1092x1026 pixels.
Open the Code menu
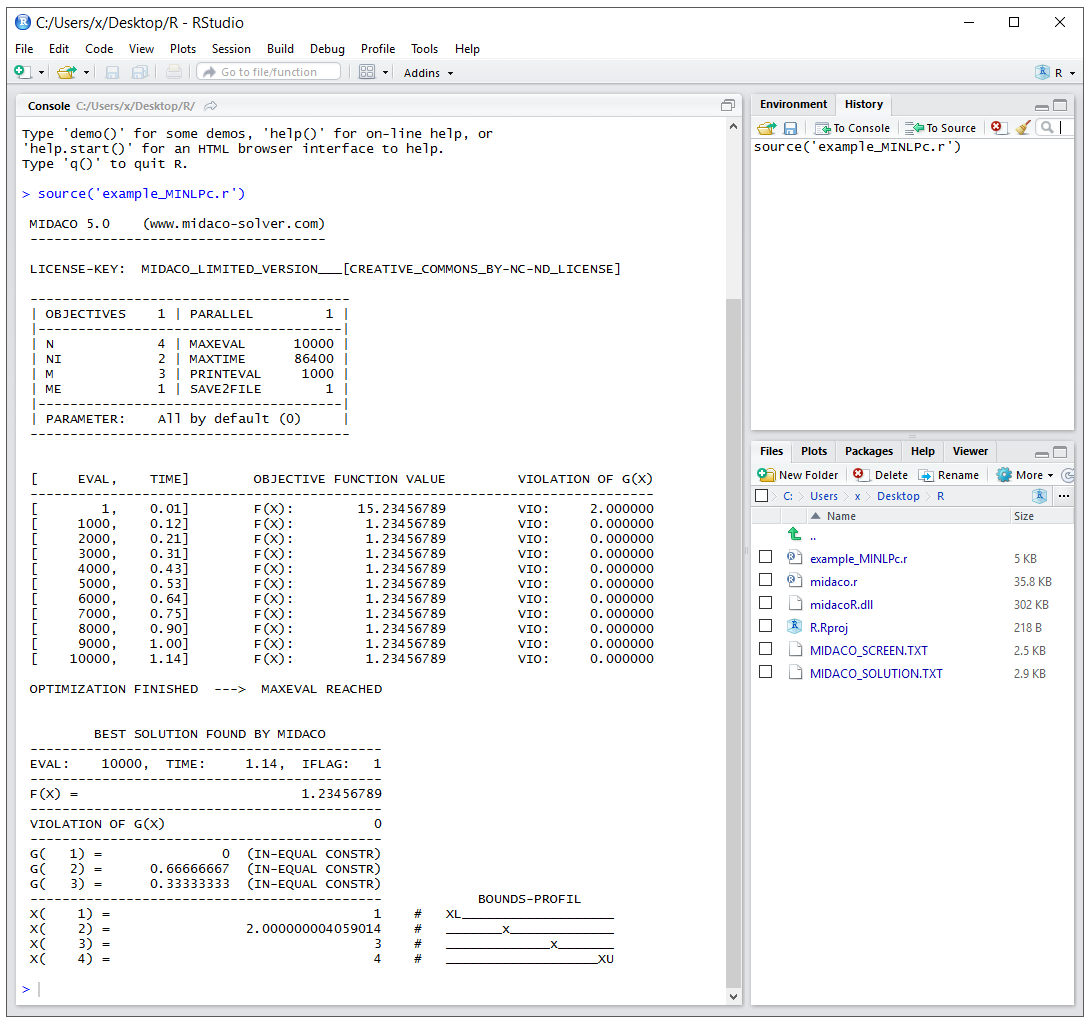coord(99,49)
